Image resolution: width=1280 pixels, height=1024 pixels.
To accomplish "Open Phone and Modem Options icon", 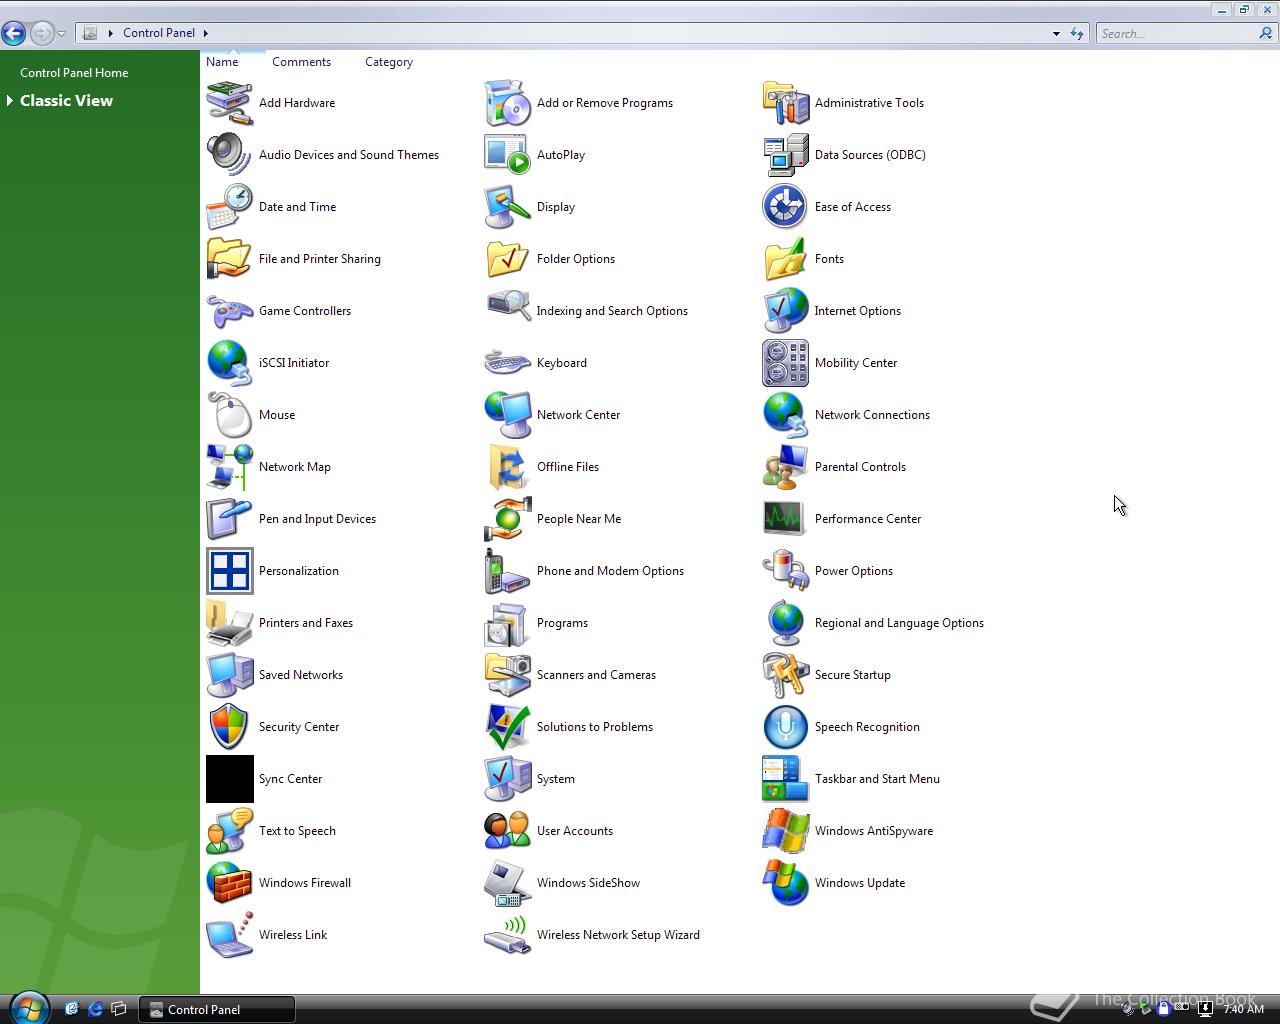I will click(507, 571).
